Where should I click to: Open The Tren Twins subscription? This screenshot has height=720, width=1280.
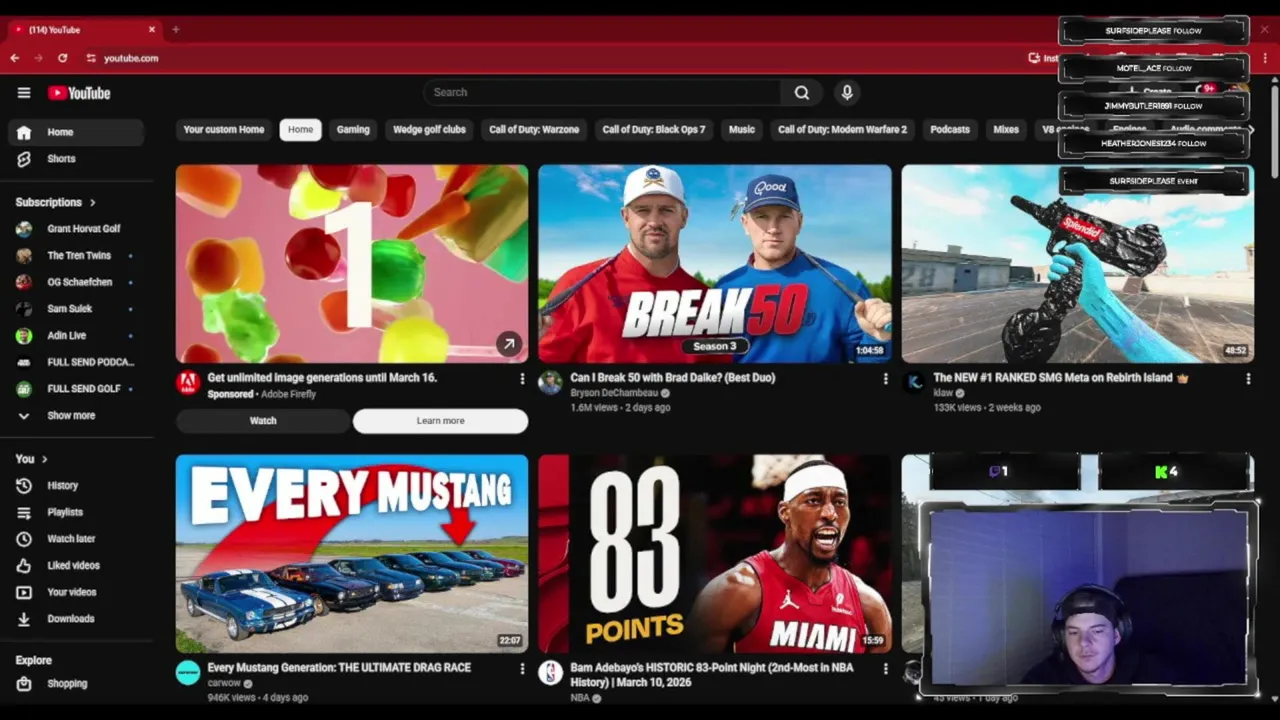pos(76,255)
